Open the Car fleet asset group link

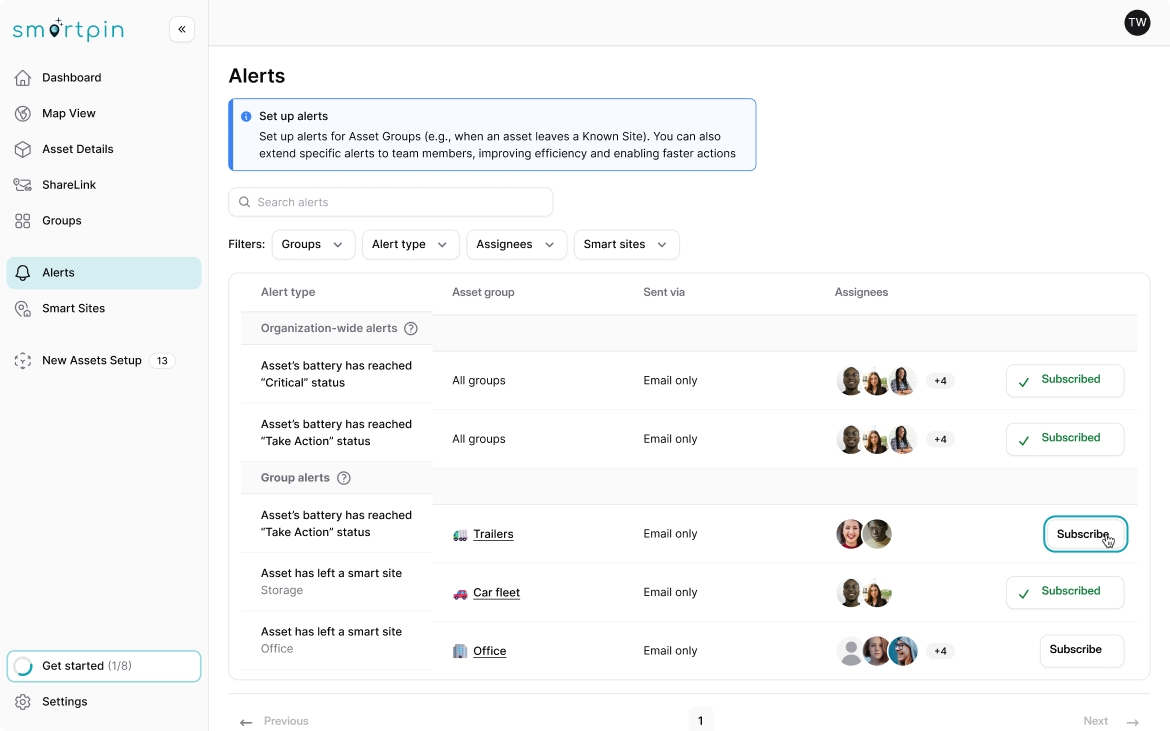pyautogui.click(x=496, y=592)
